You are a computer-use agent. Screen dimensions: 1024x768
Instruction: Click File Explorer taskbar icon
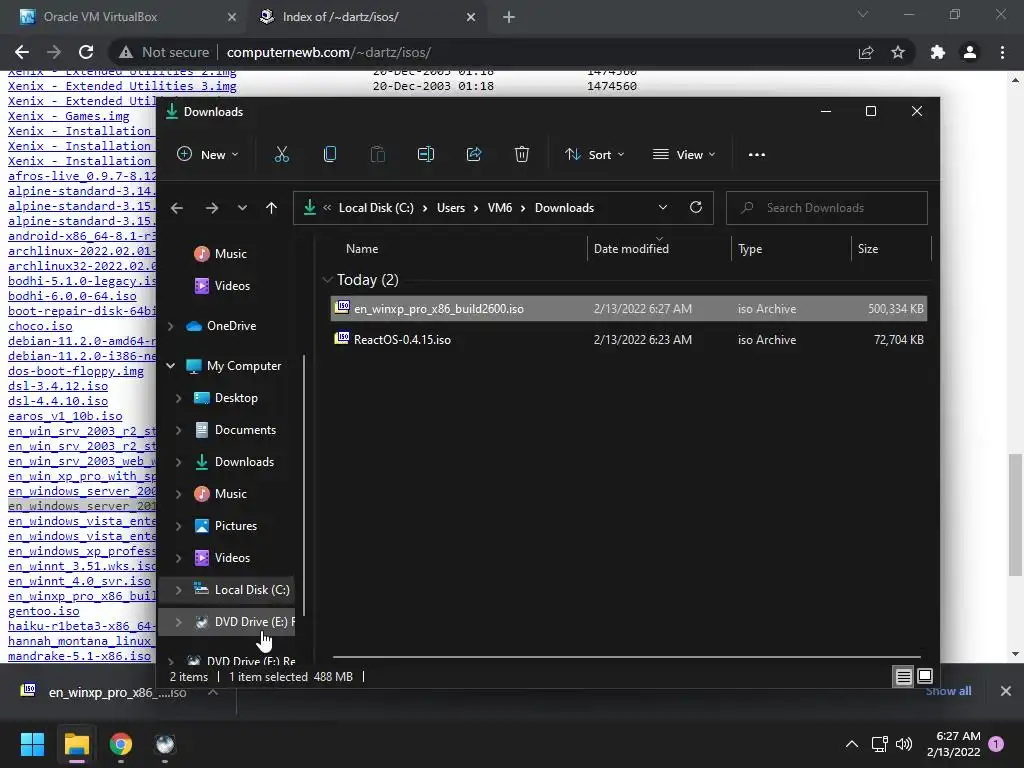pos(76,744)
